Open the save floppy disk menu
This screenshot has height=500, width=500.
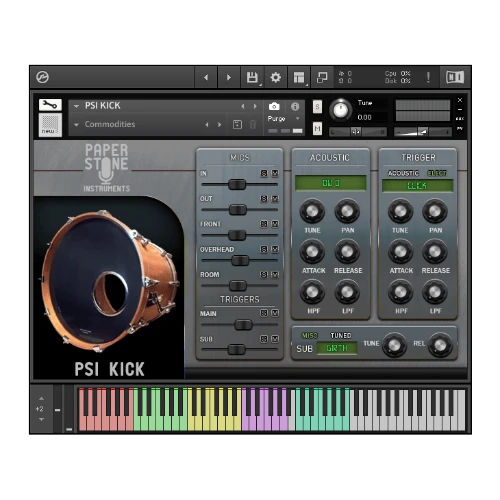coord(252,77)
